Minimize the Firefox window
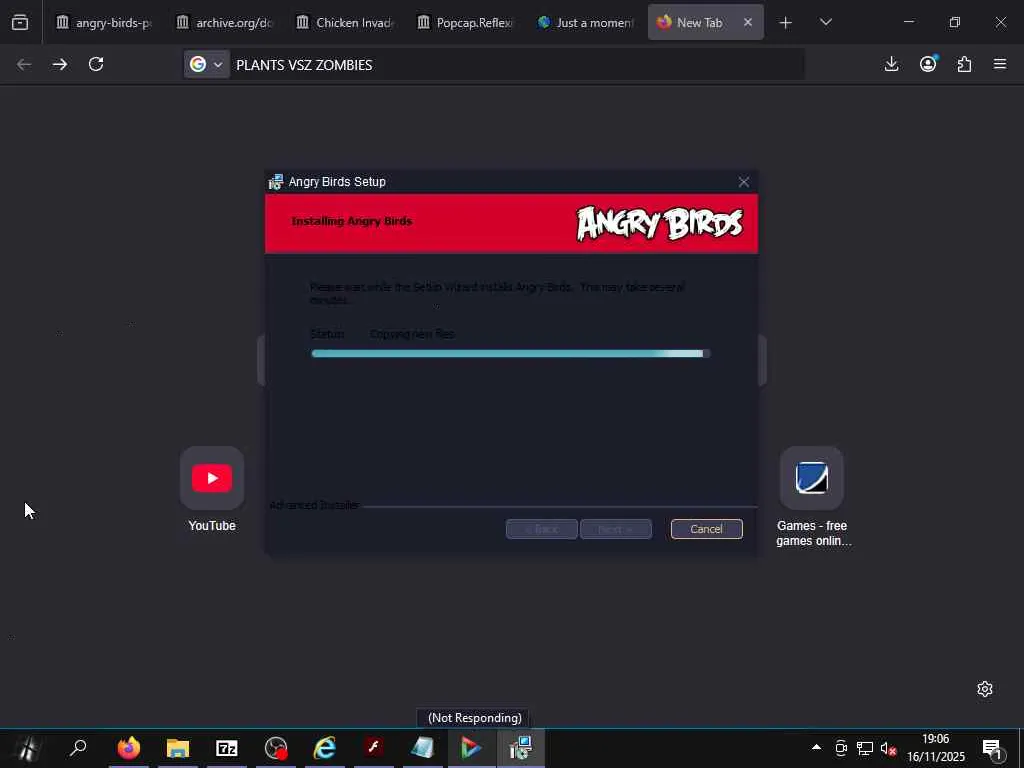Screen dimensions: 1024x768 (908, 22)
